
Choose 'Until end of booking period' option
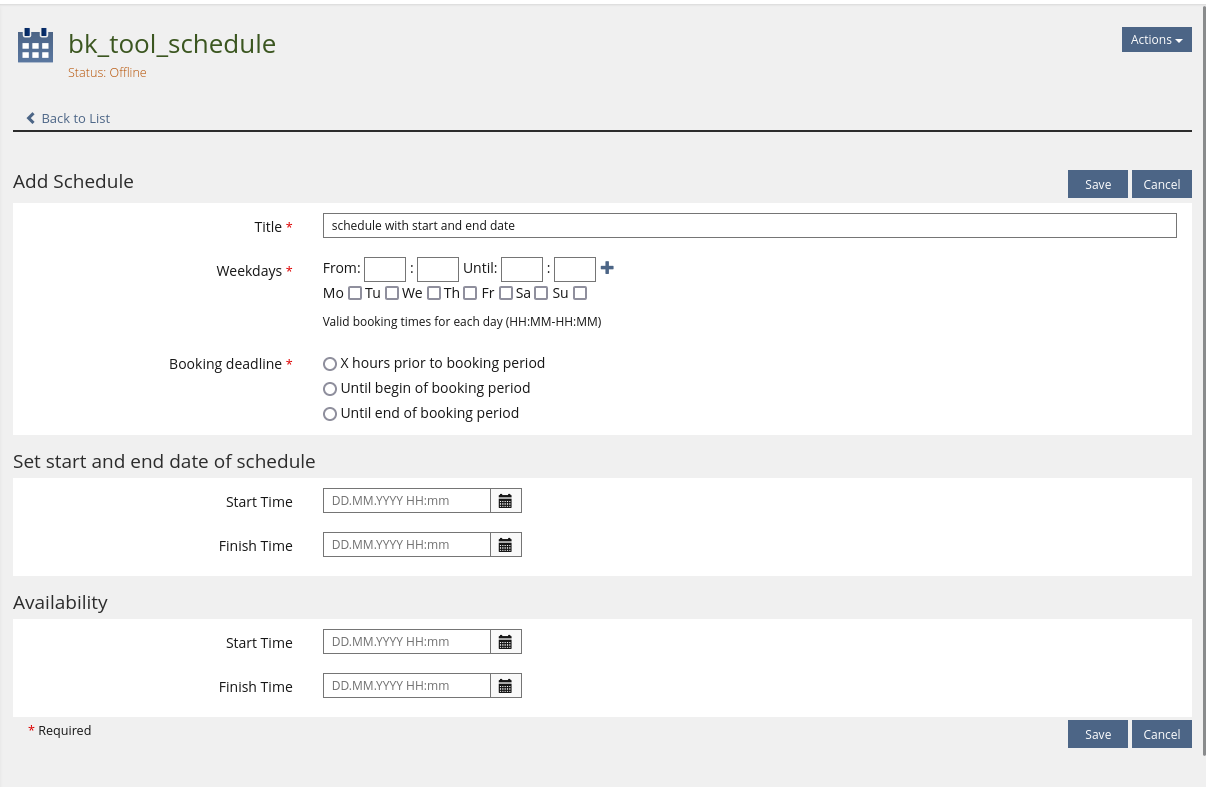(330, 414)
